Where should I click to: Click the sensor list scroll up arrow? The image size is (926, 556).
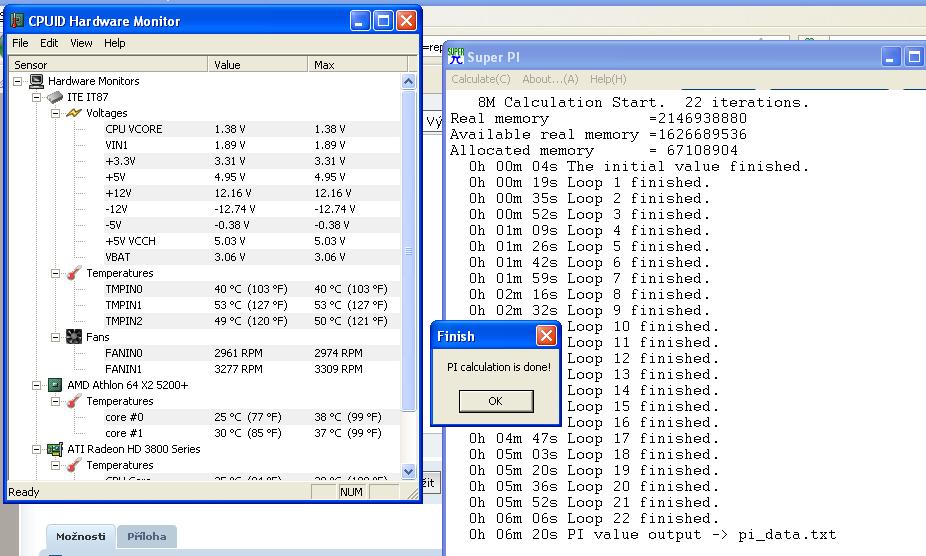[409, 81]
